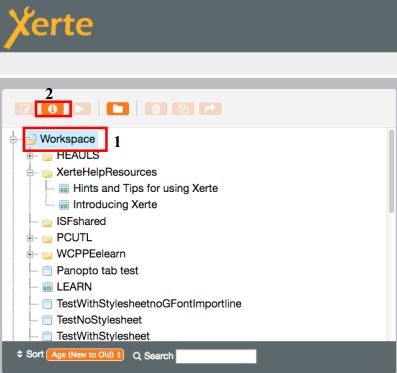Screen dimensions: 397x373
Task: Expand the PCUTL folder
Action: (30, 238)
